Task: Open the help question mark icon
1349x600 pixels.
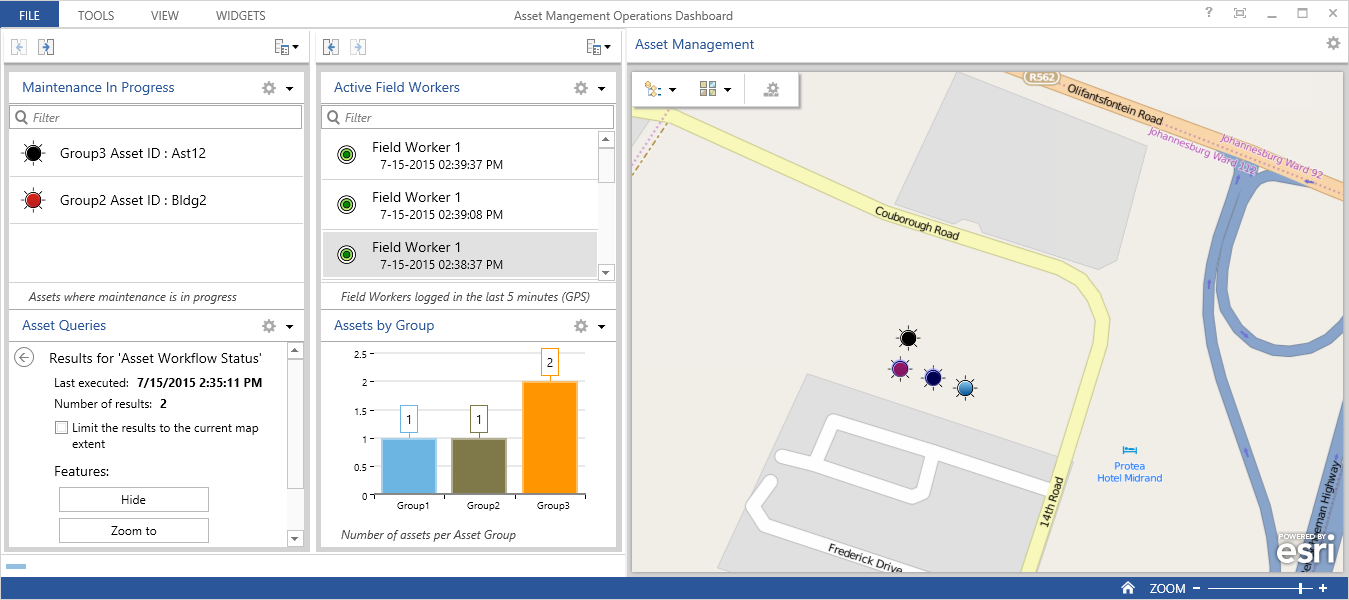Action: coord(1209,14)
